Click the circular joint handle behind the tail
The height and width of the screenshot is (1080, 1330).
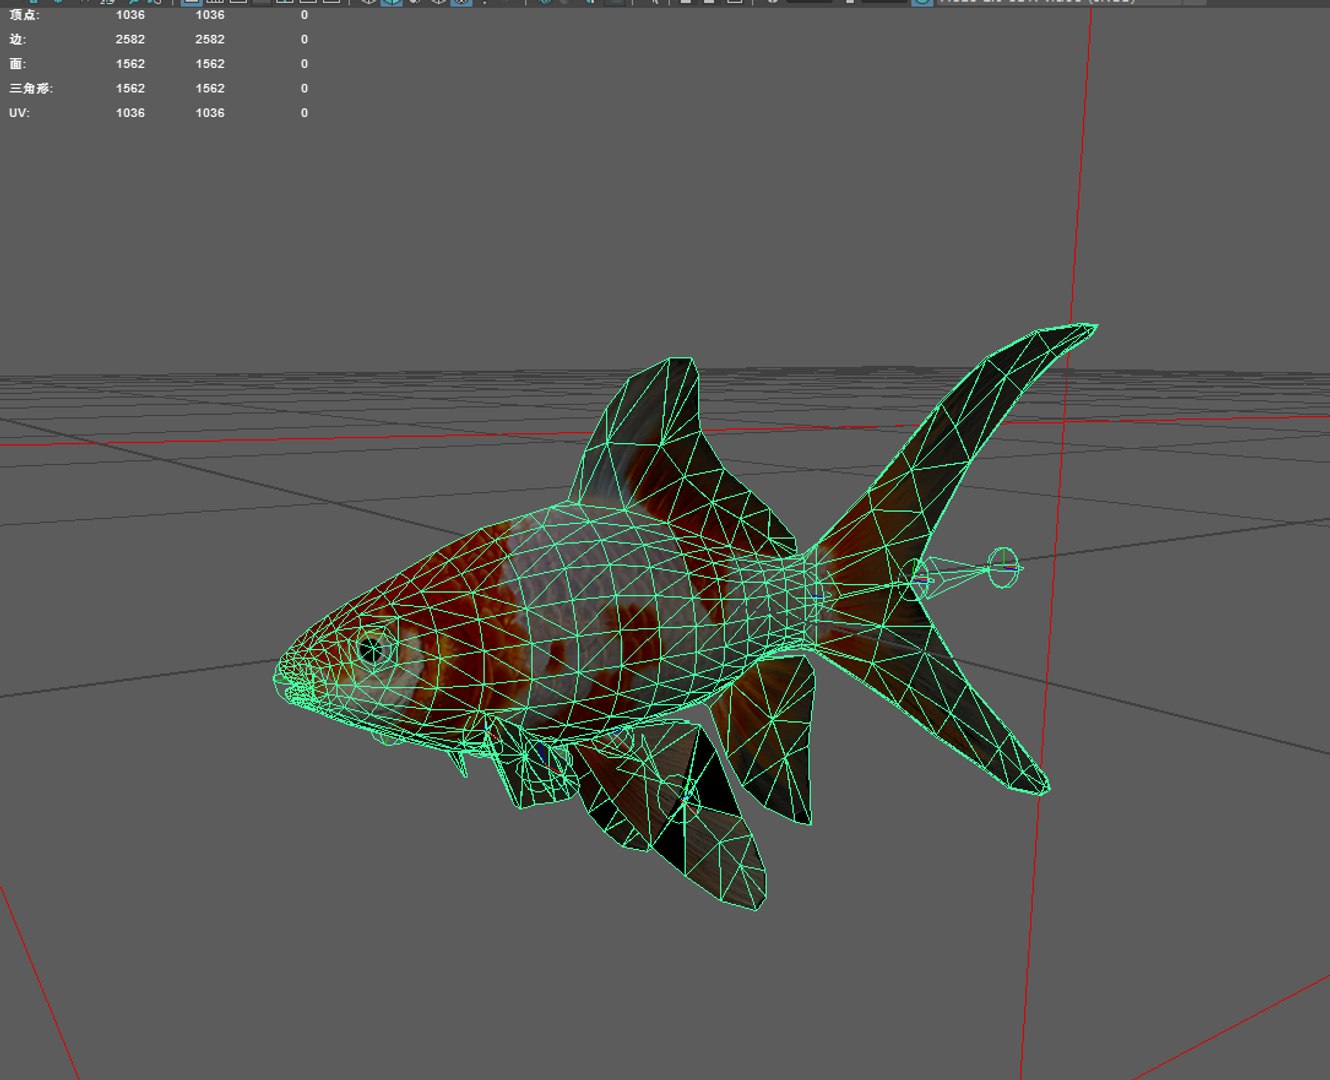1003,568
